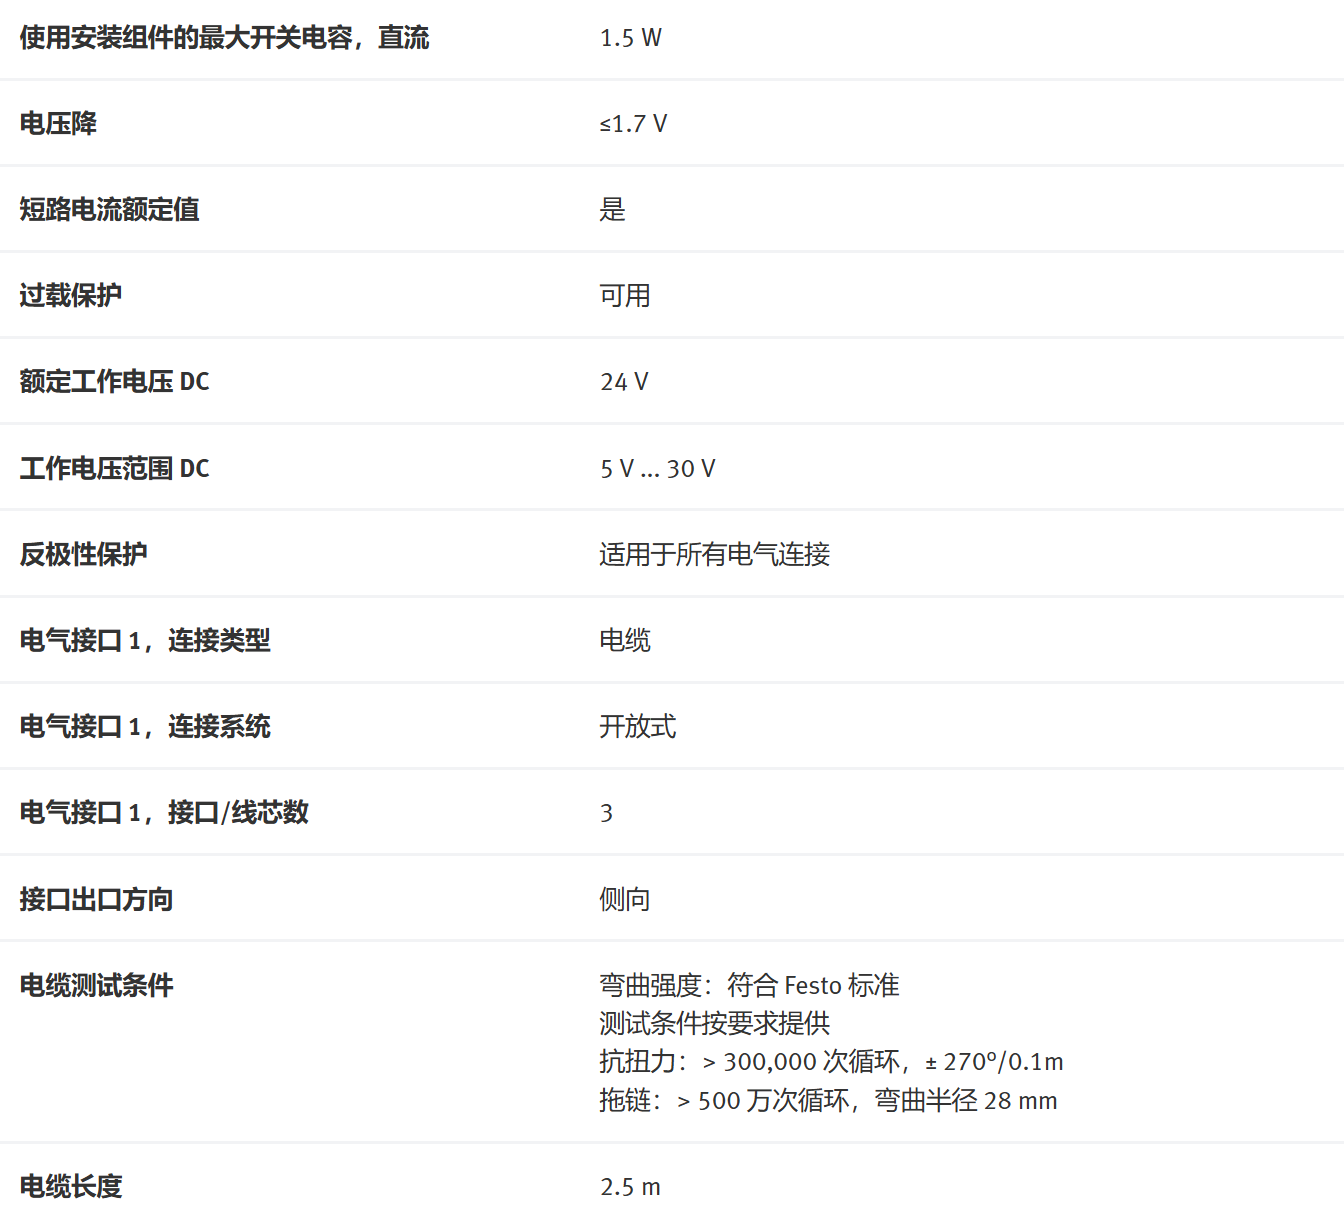Image resolution: width=1344 pixels, height=1220 pixels.
Task: Select the 24 V value
Action: pyautogui.click(x=624, y=382)
